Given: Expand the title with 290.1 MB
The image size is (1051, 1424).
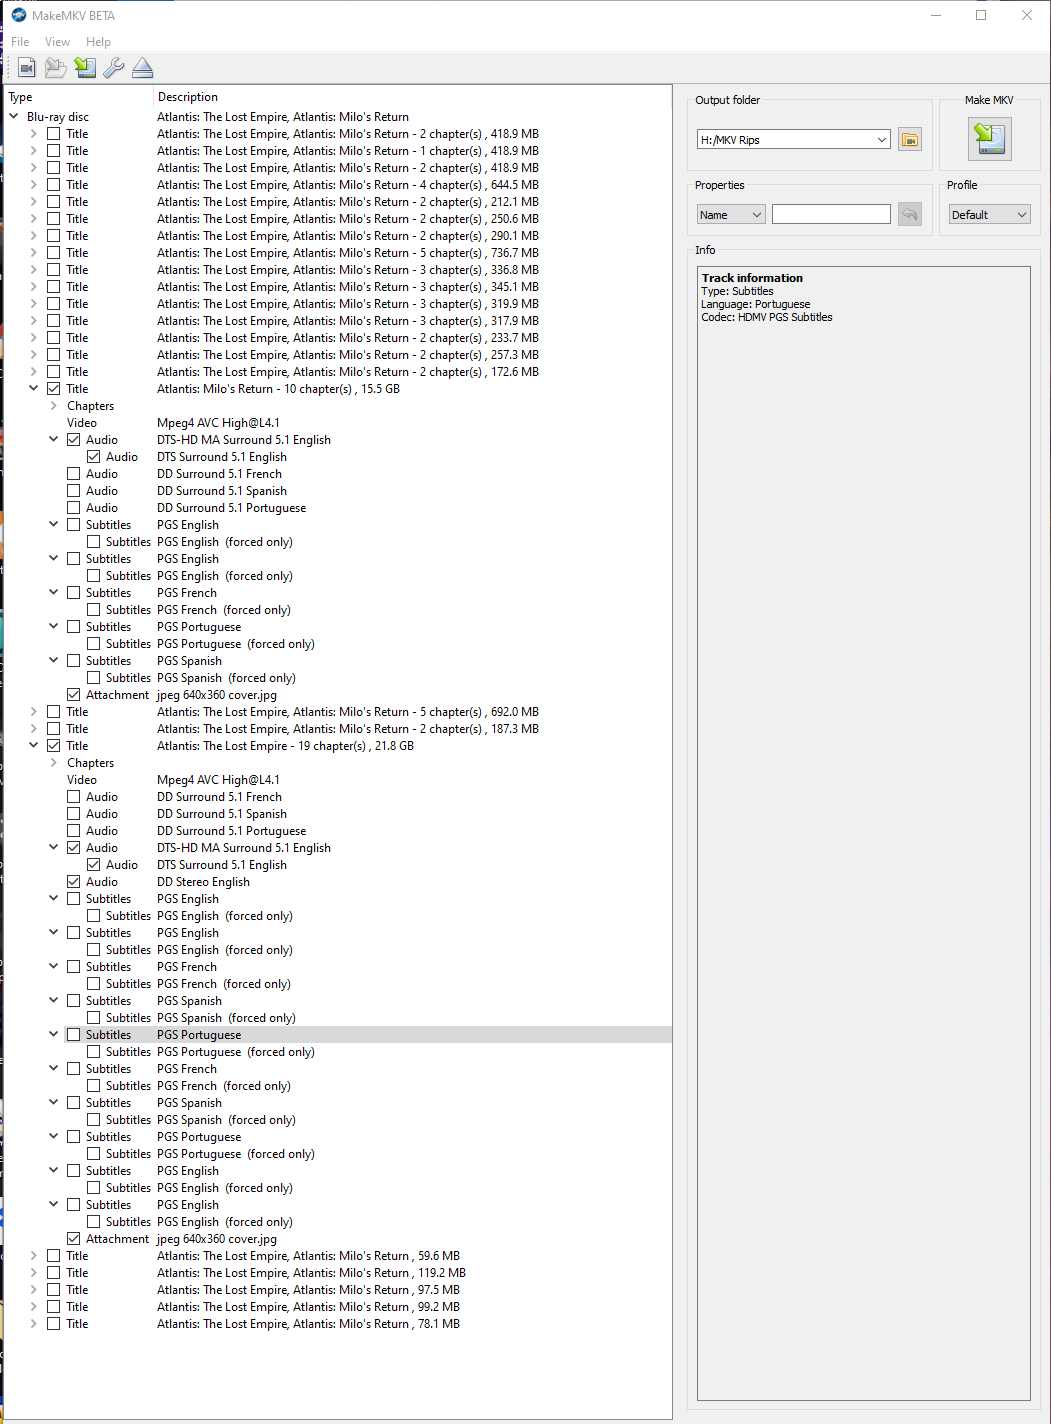Looking at the screenshot, I should click(x=34, y=236).
